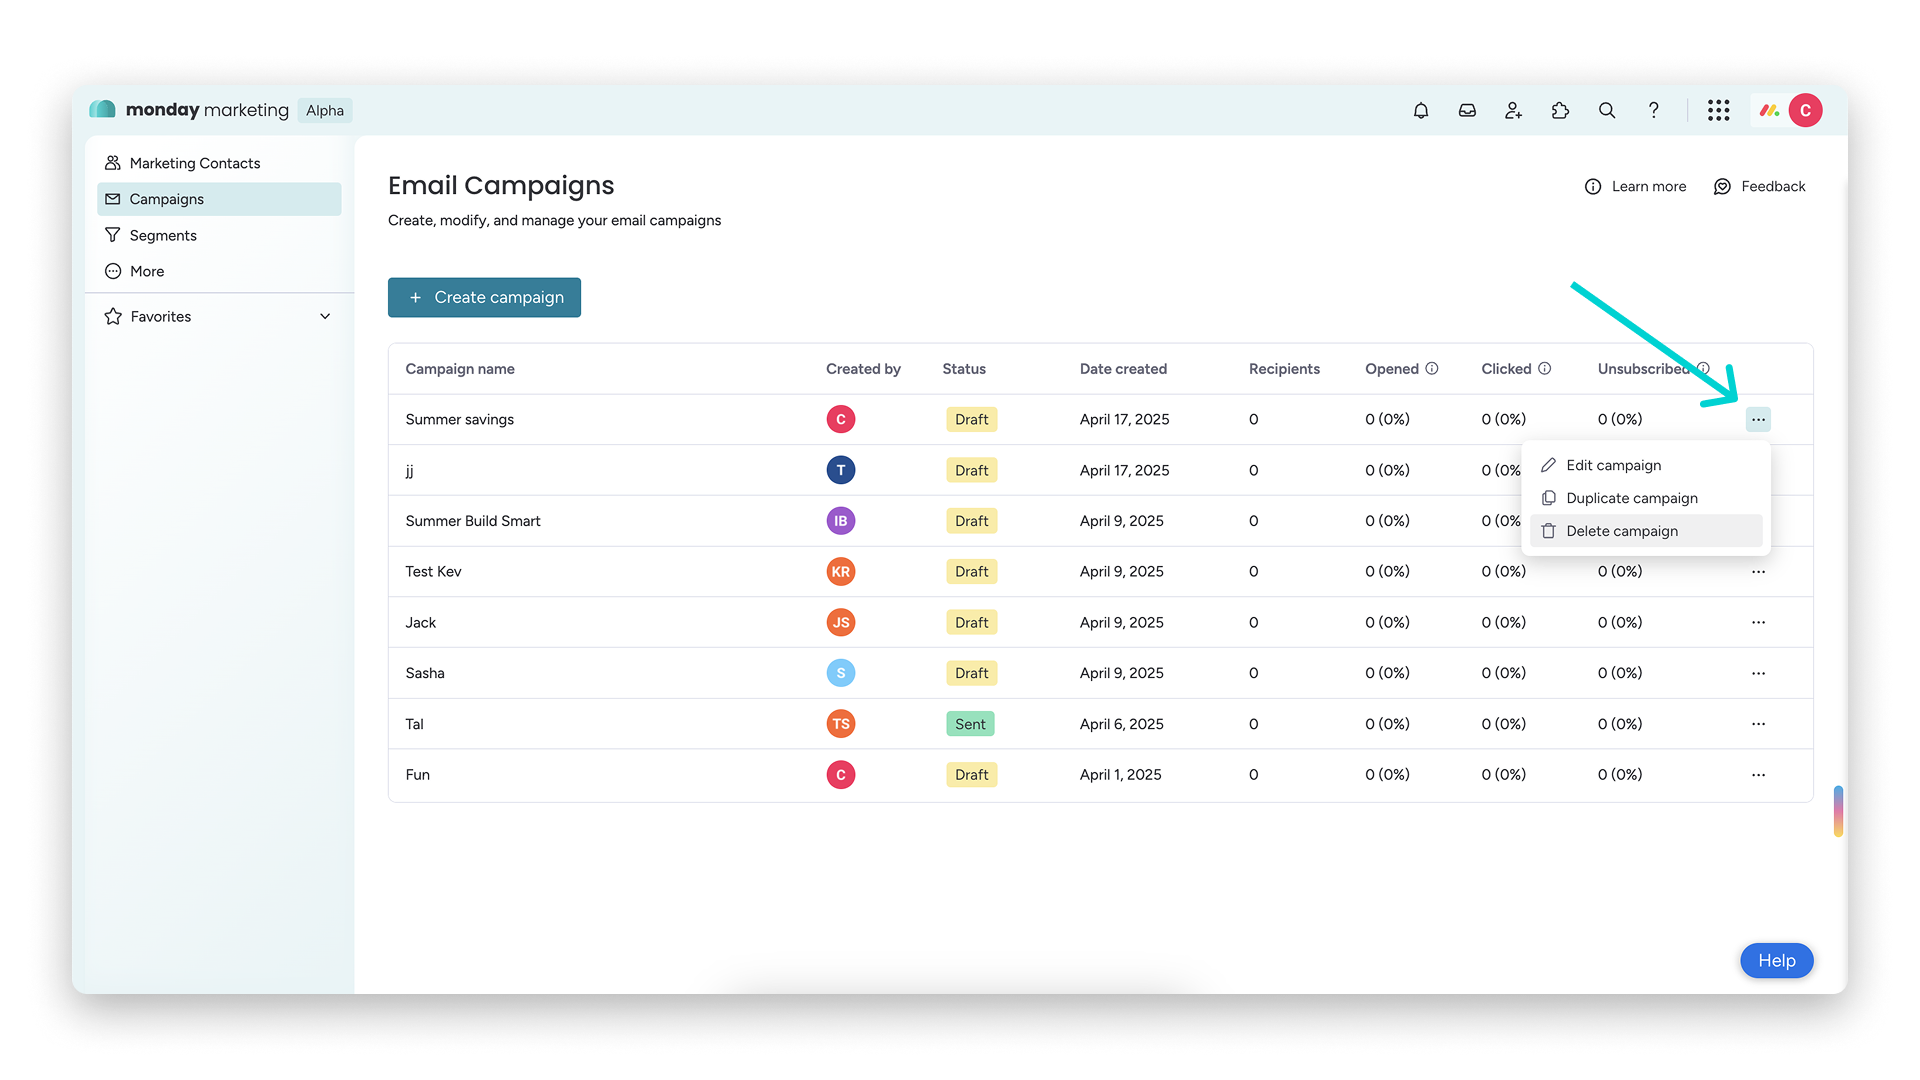Open the More sidebar item
Viewport: 1920px width, 1080px height.
click(x=219, y=271)
